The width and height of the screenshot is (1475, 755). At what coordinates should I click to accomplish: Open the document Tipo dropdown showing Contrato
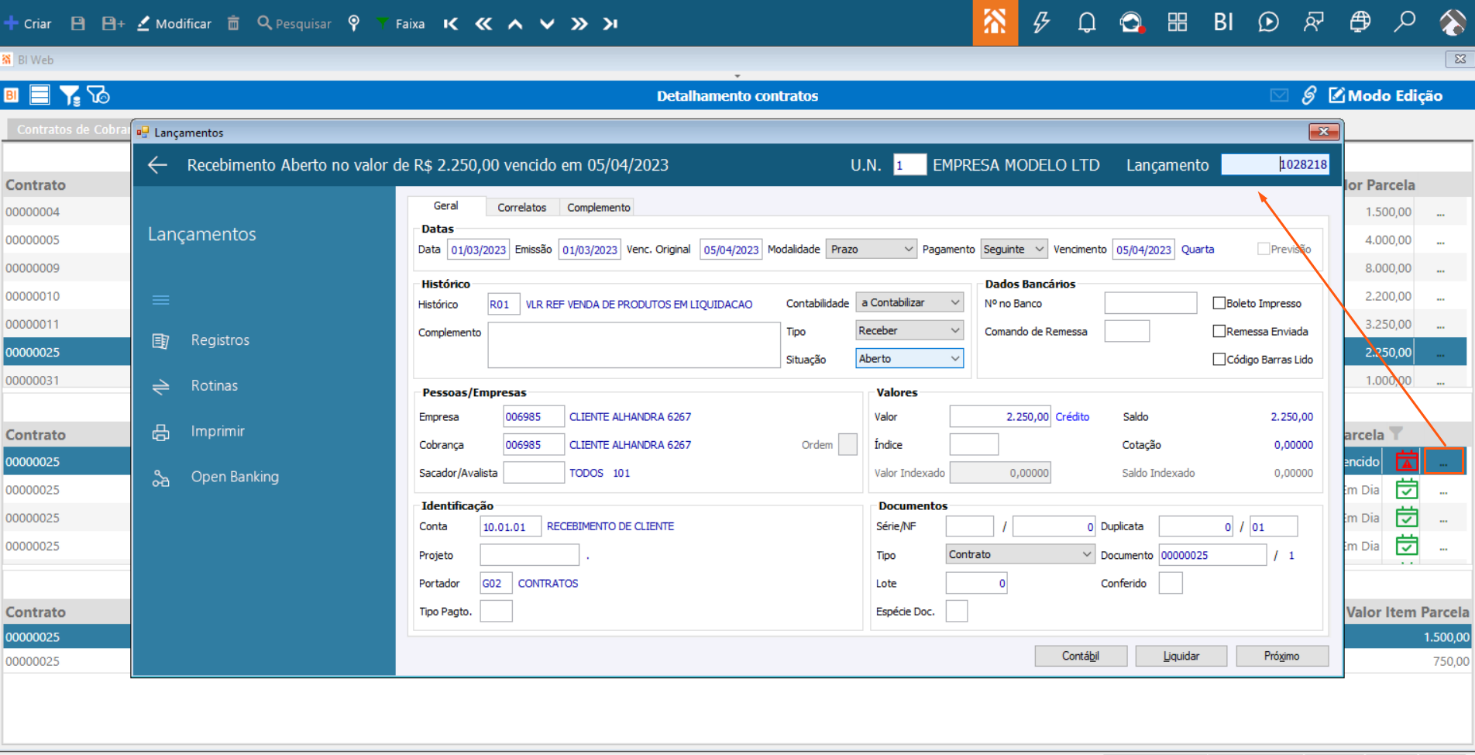coord(1021,554)
